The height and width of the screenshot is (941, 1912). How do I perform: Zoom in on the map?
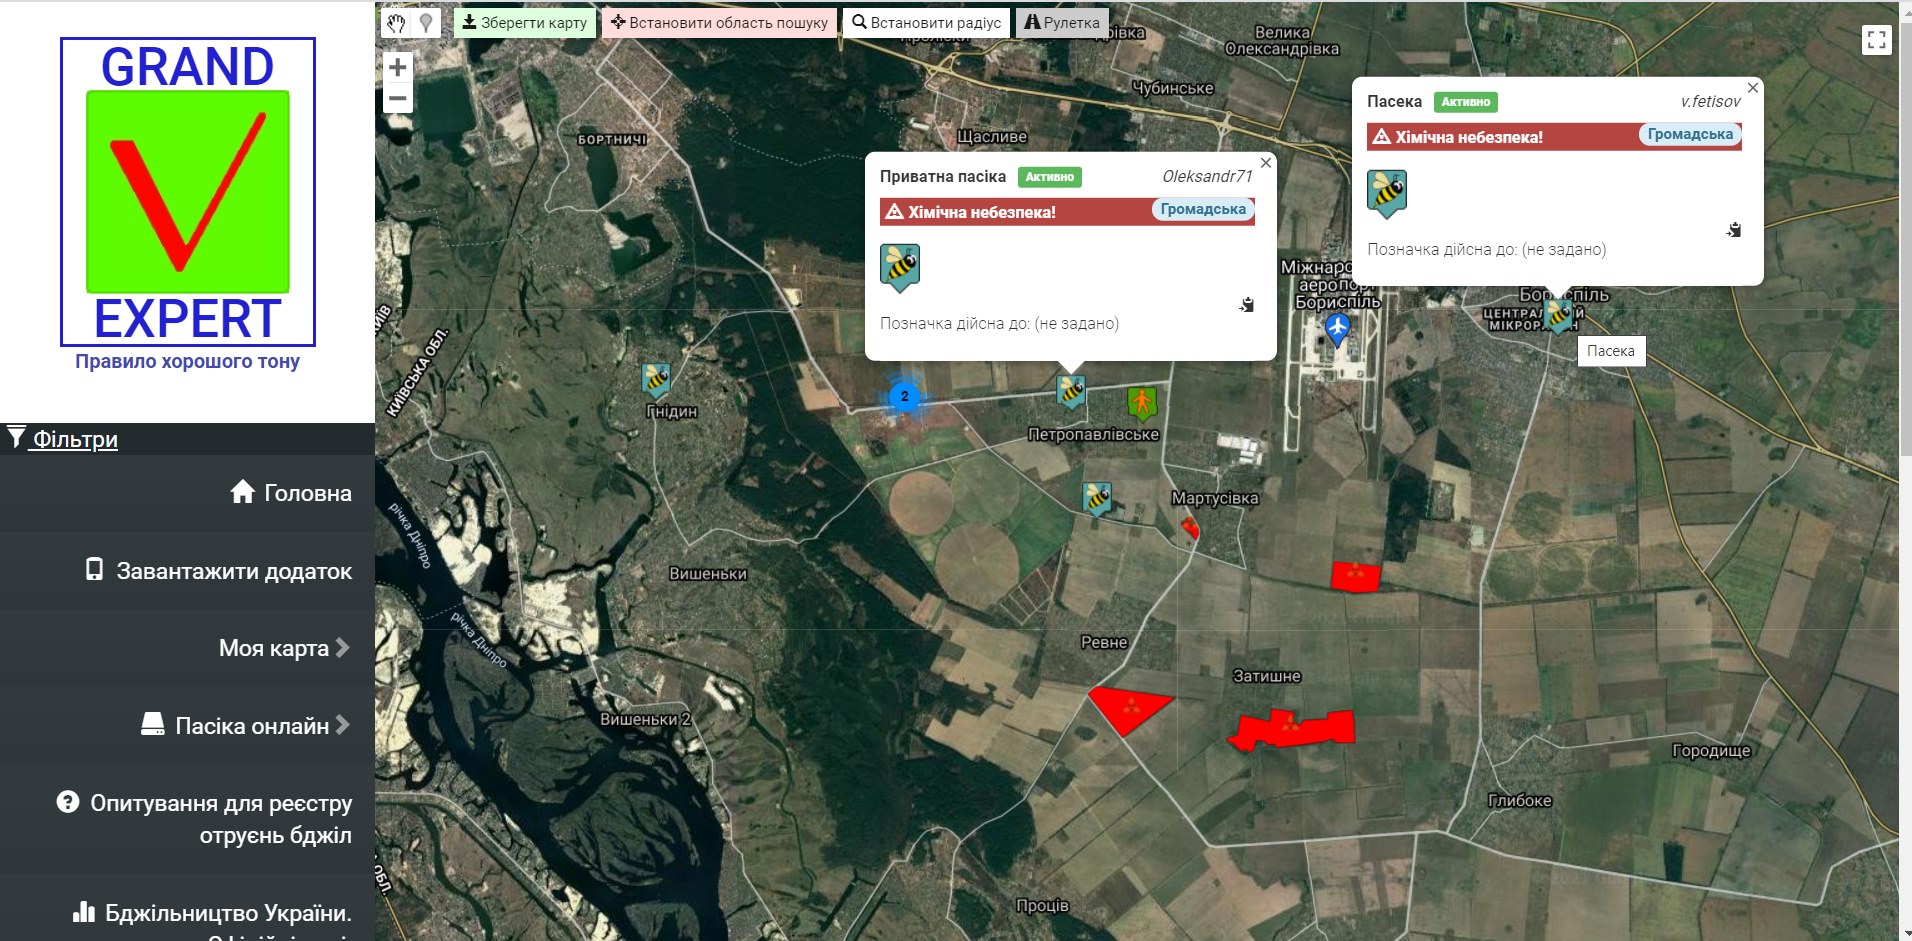click(398, 67)
